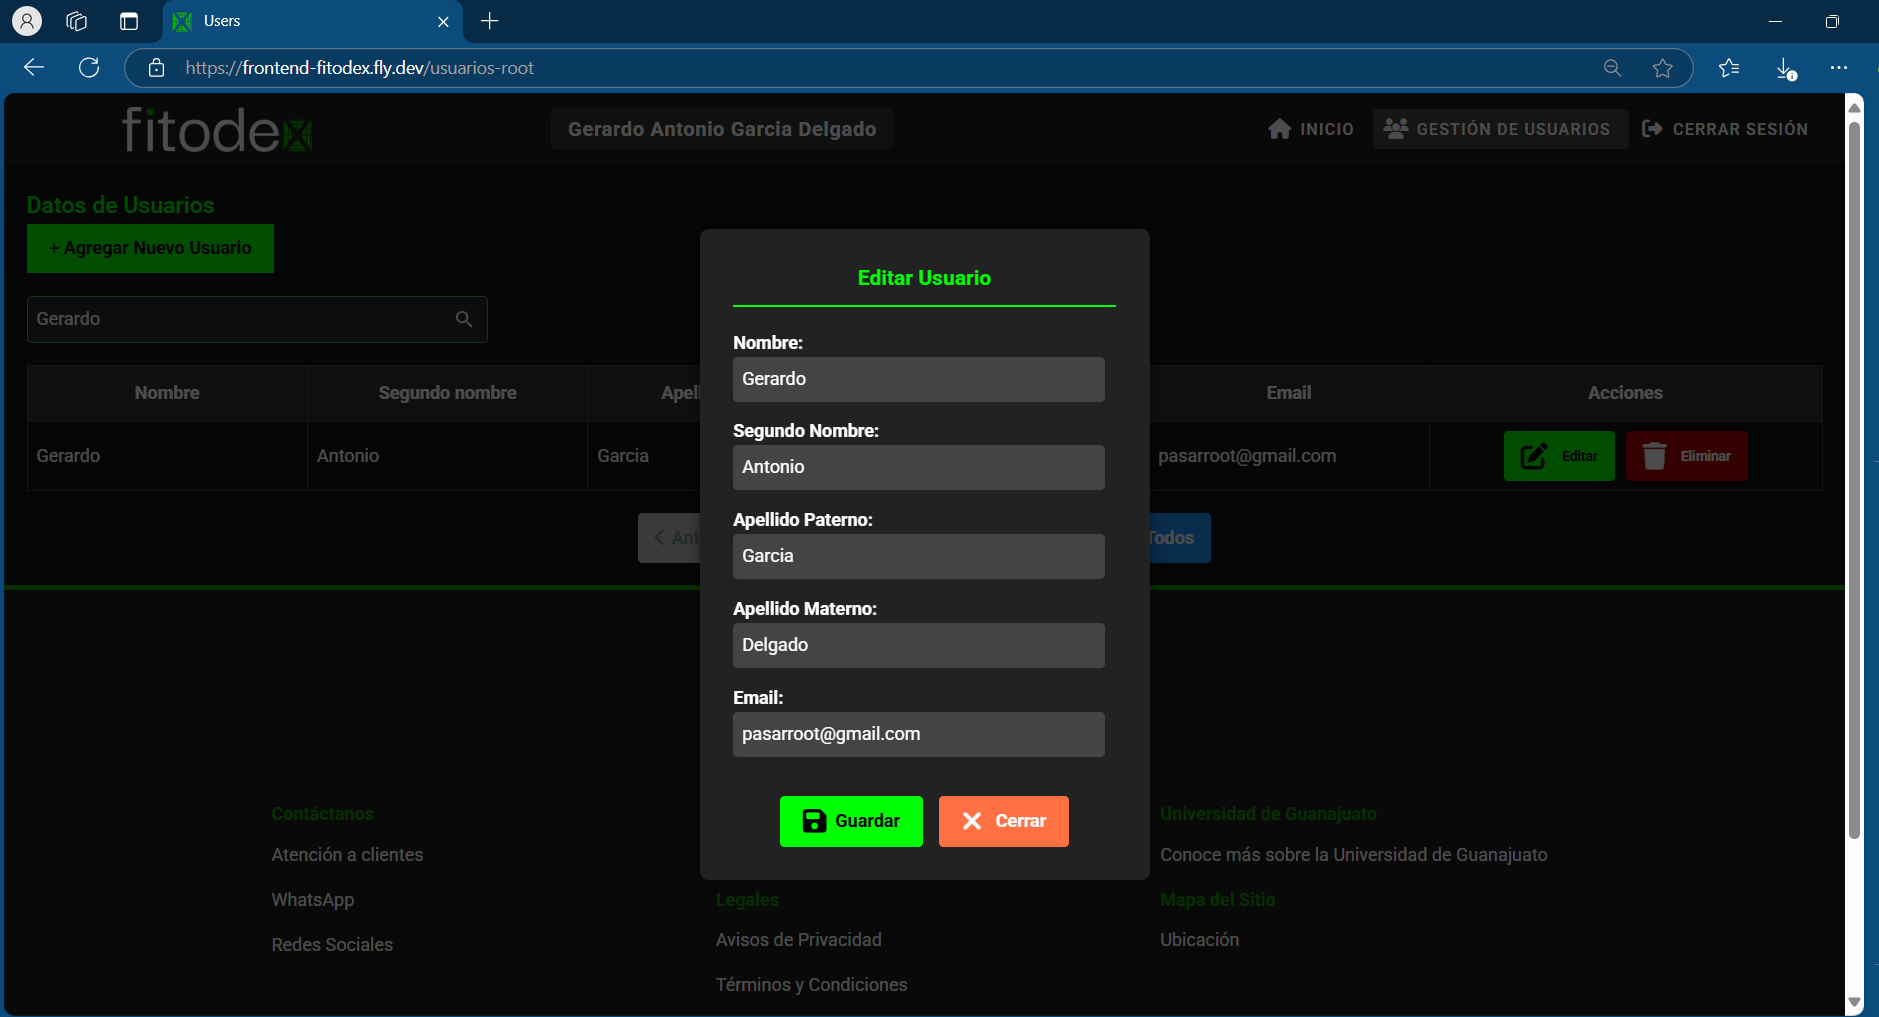Open the Términos y Condiciones link
Image resolution: width=1879 pixels, height=1017 pixels.
pyautogui.click(x=812, y=985)
